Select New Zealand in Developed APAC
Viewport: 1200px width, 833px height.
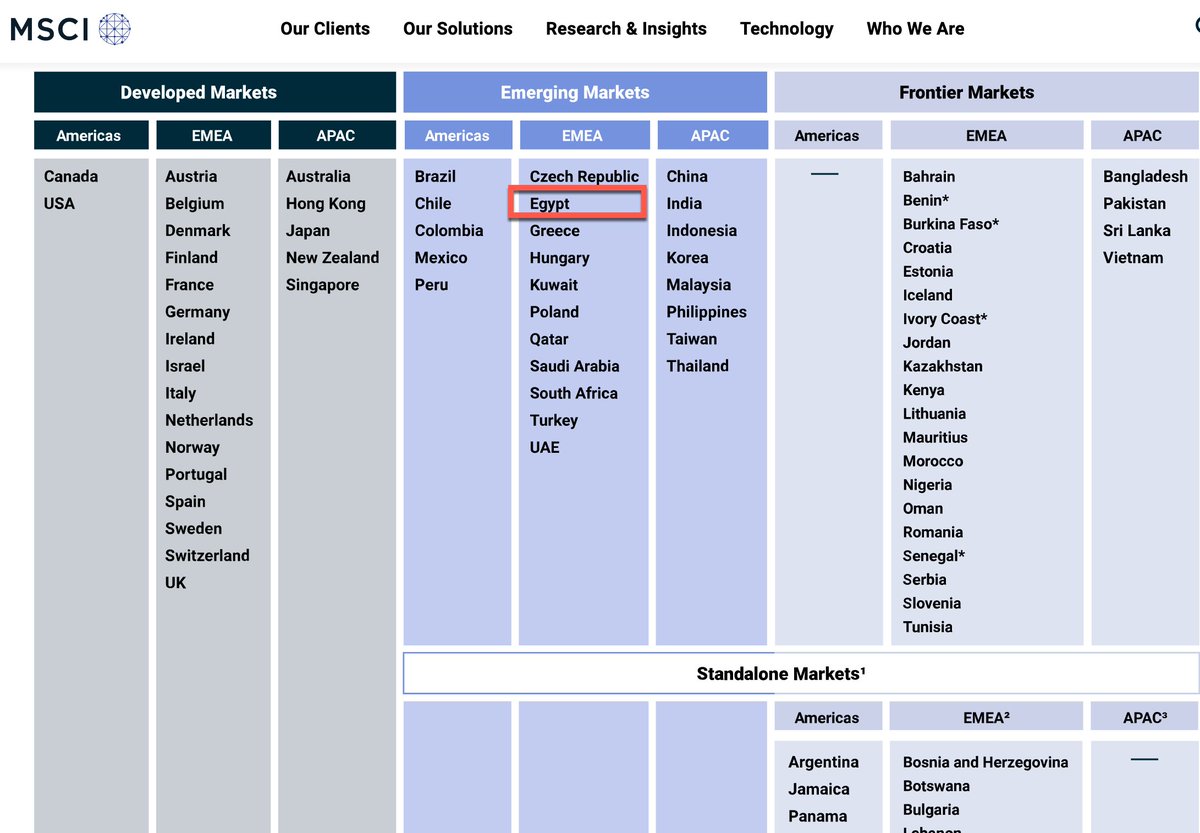pos(333,257)
